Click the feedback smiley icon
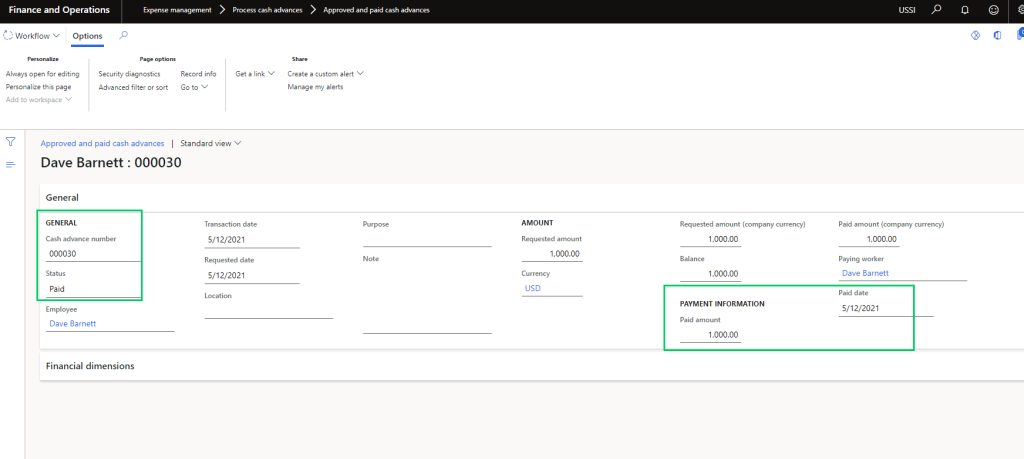The image size is (1024, 459). click(993, 10)
